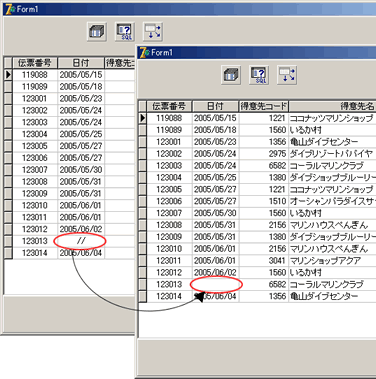The width and height of the screenshot is (376, 379).
Task: Select customer code 2975 cell
Action: pos(264,154)
